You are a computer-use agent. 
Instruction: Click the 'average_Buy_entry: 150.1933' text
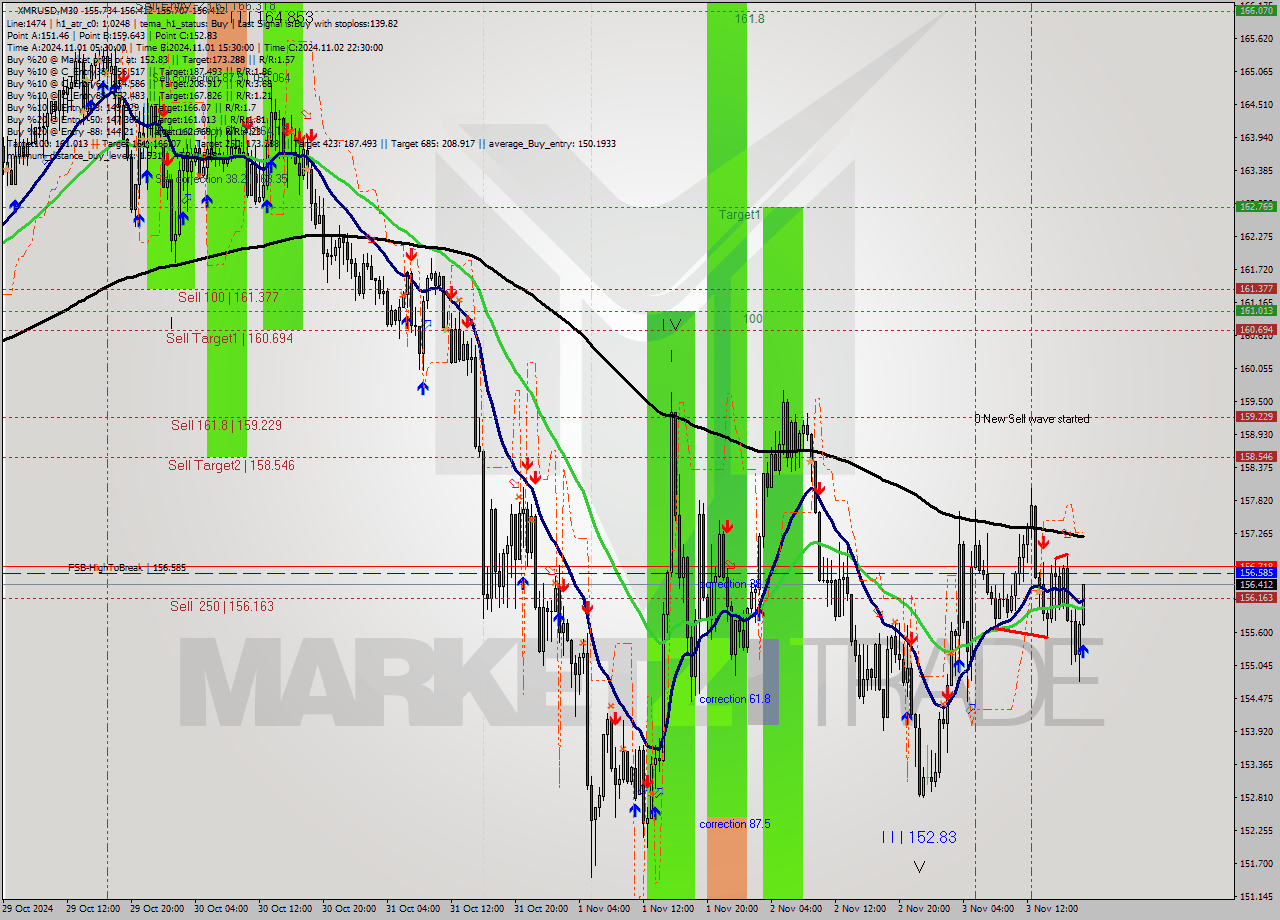pos(552,144)
